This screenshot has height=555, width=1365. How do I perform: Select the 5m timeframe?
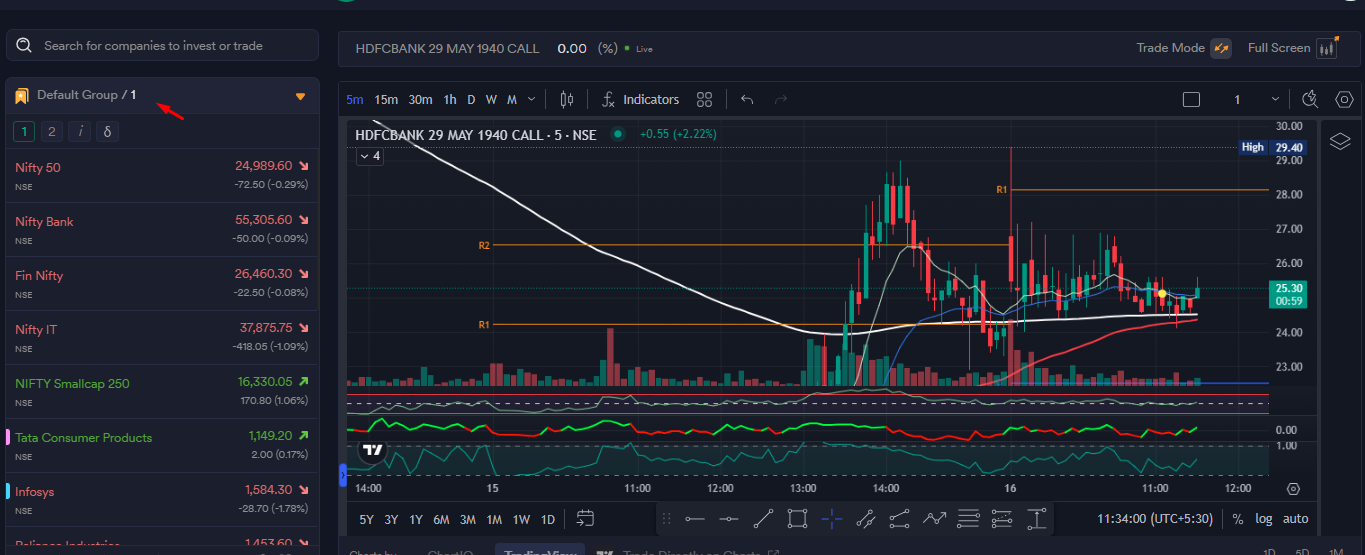355,99
